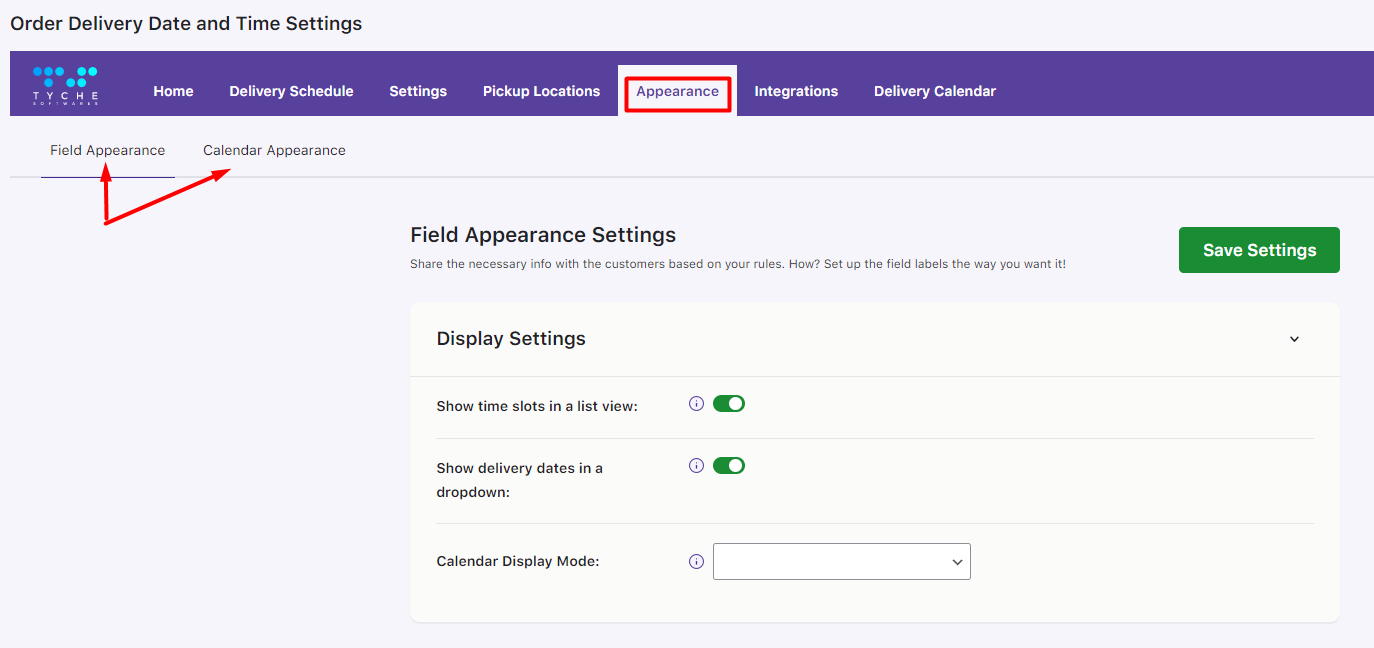Click the Display Settings section header

pyautogui.click(x=511, y=339)
